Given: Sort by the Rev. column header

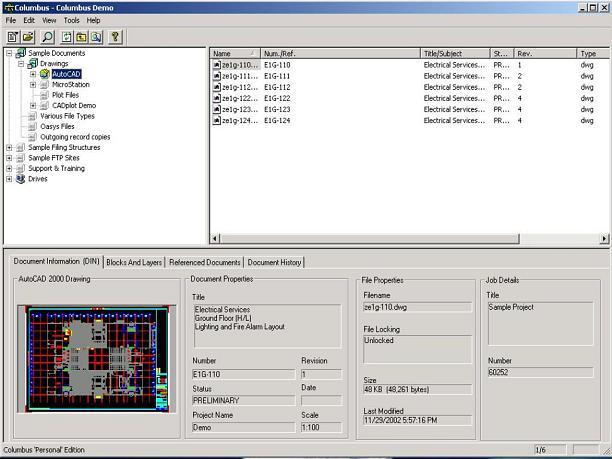Looking at the screenshot, I should click(x=545, y=53).
